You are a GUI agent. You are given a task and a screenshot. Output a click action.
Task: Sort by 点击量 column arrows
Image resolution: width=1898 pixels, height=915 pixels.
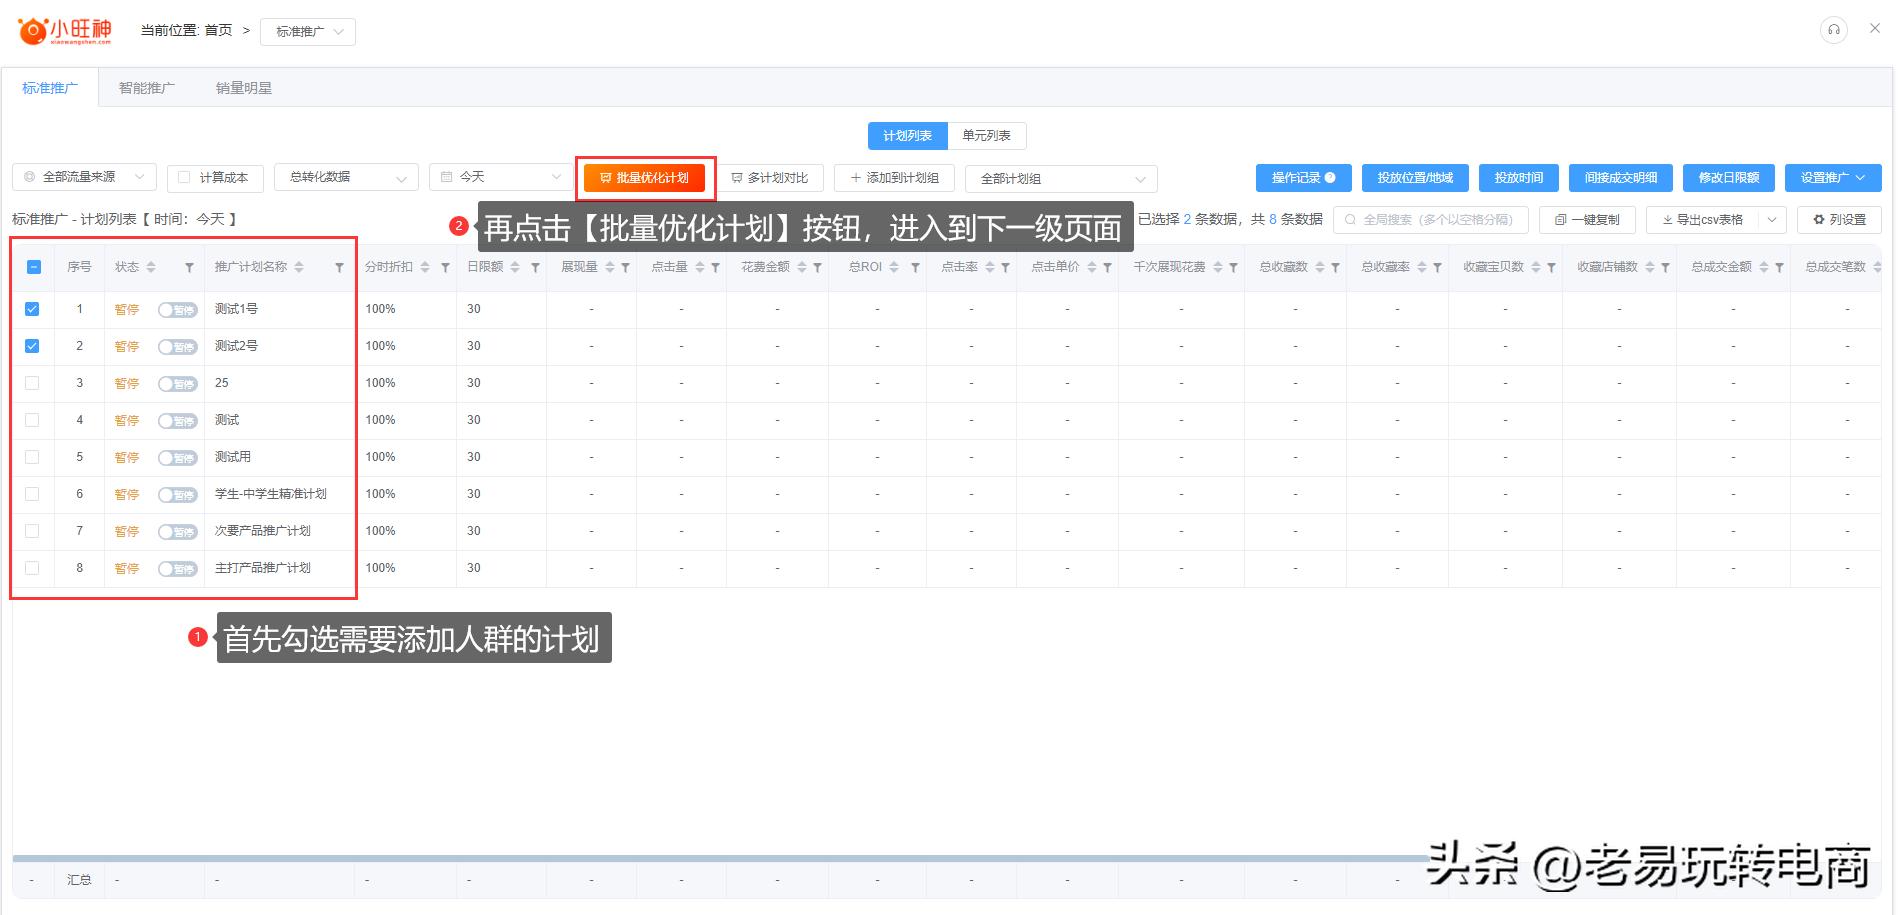[x=700, y=268]
